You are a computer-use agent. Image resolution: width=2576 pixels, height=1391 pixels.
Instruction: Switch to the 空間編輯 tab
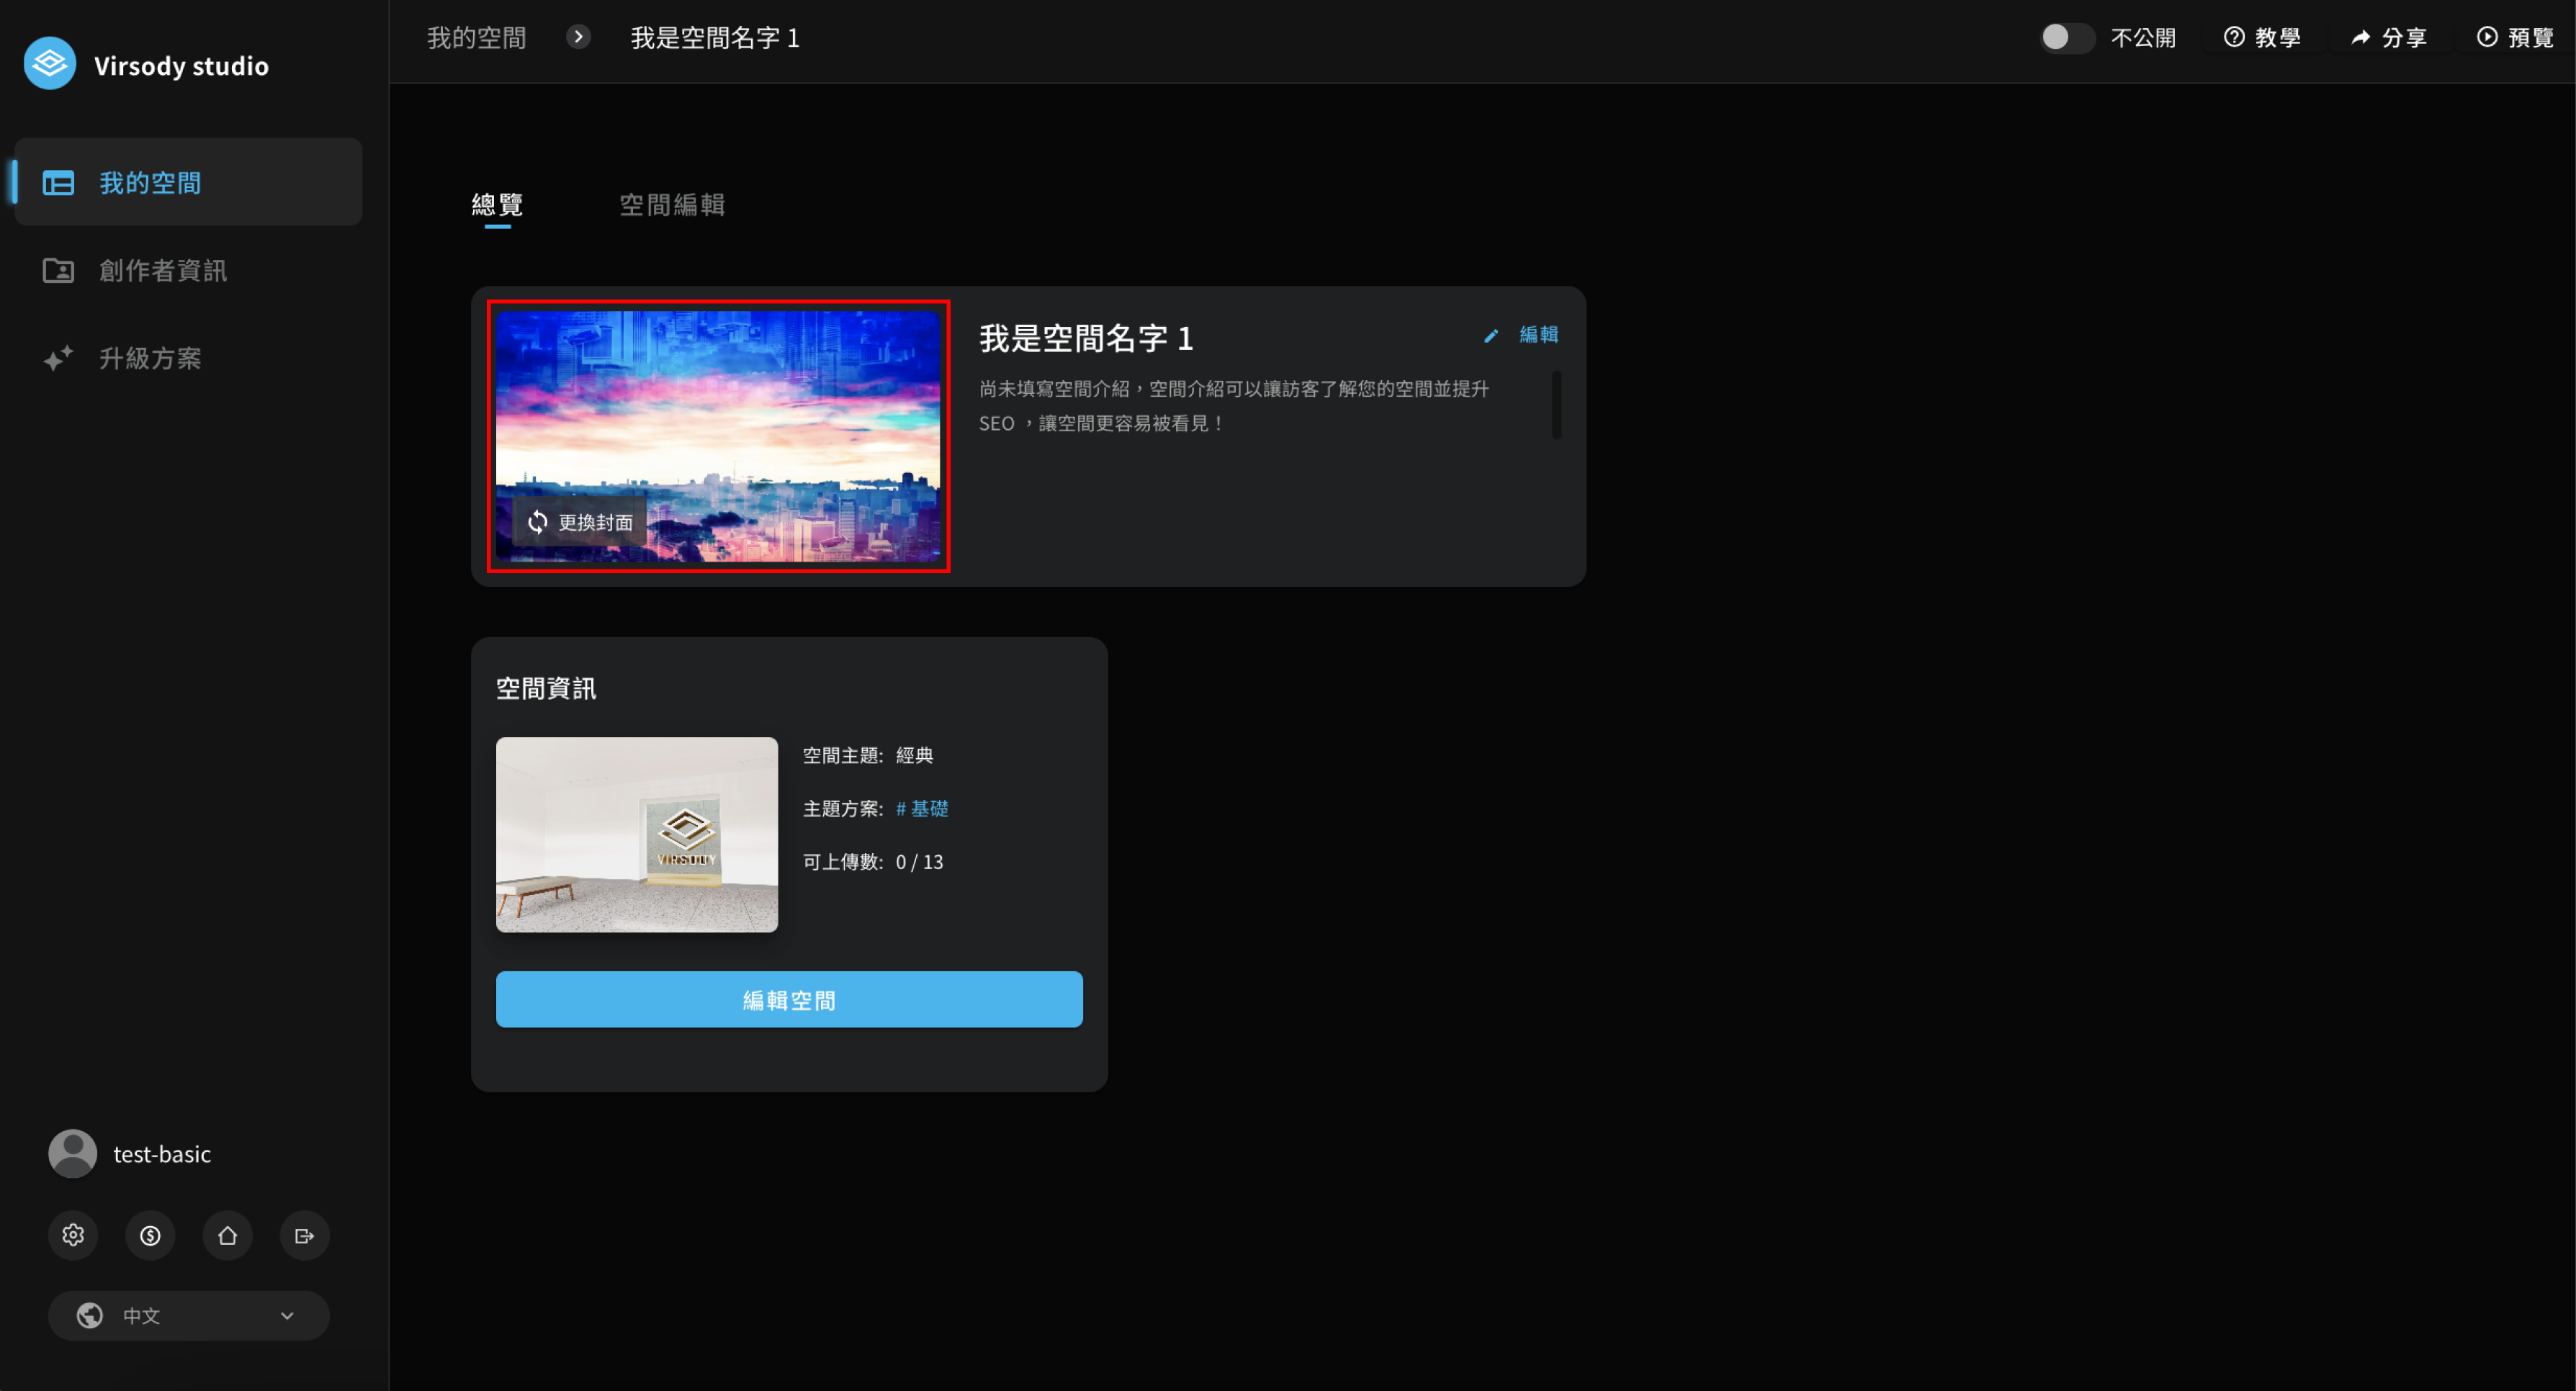pos(672,204)
